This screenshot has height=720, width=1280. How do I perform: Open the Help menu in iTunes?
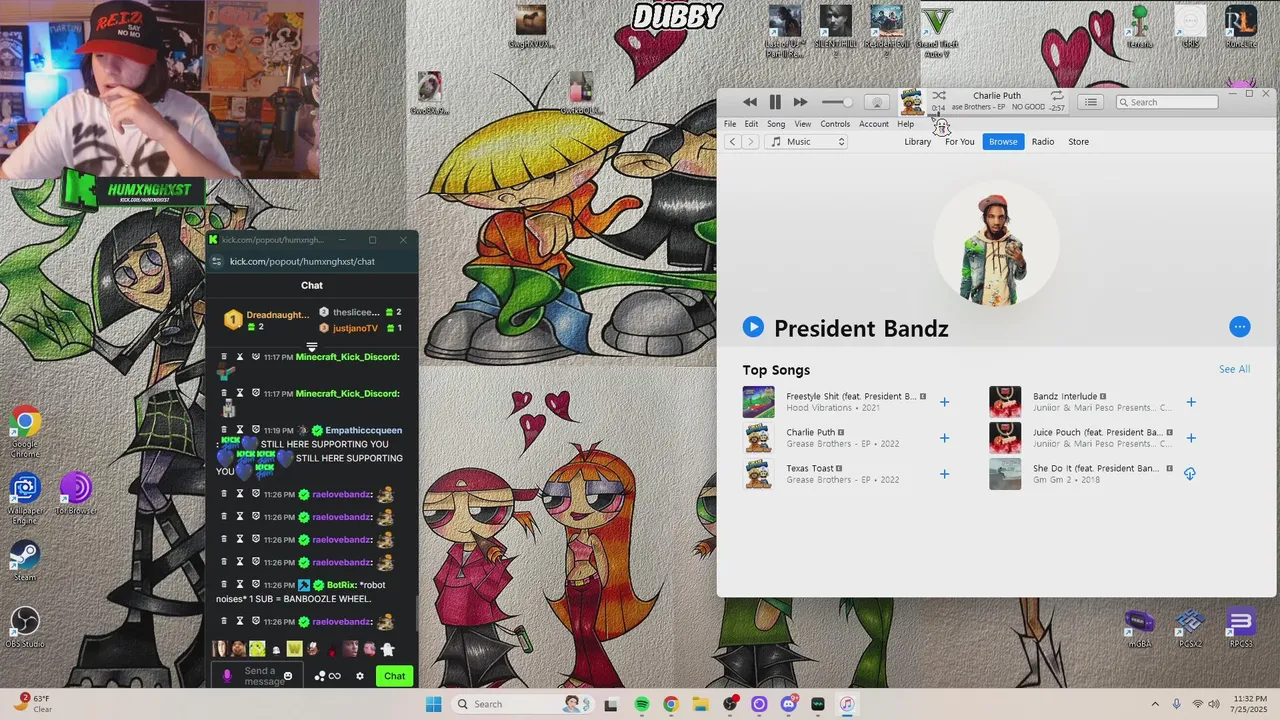pyautogui.click(x=905, y=124)
